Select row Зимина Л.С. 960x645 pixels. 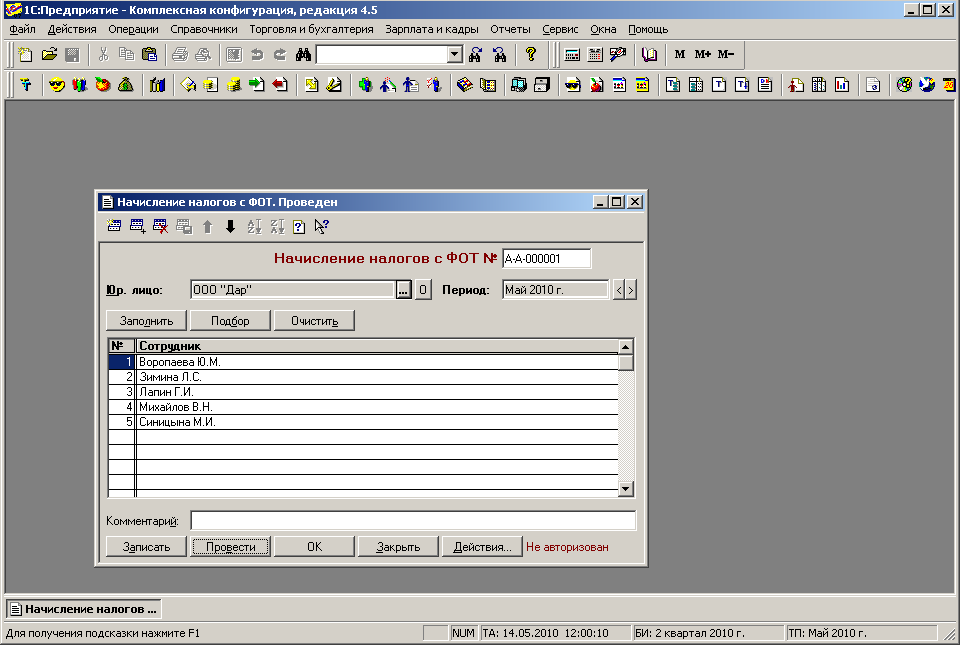(363, 377)
